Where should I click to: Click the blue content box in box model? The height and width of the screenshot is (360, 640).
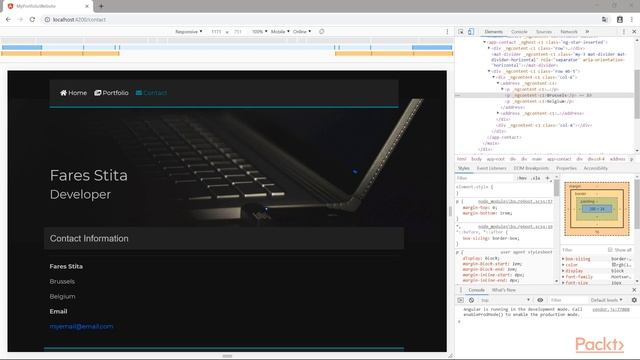[x=597, y=209]
